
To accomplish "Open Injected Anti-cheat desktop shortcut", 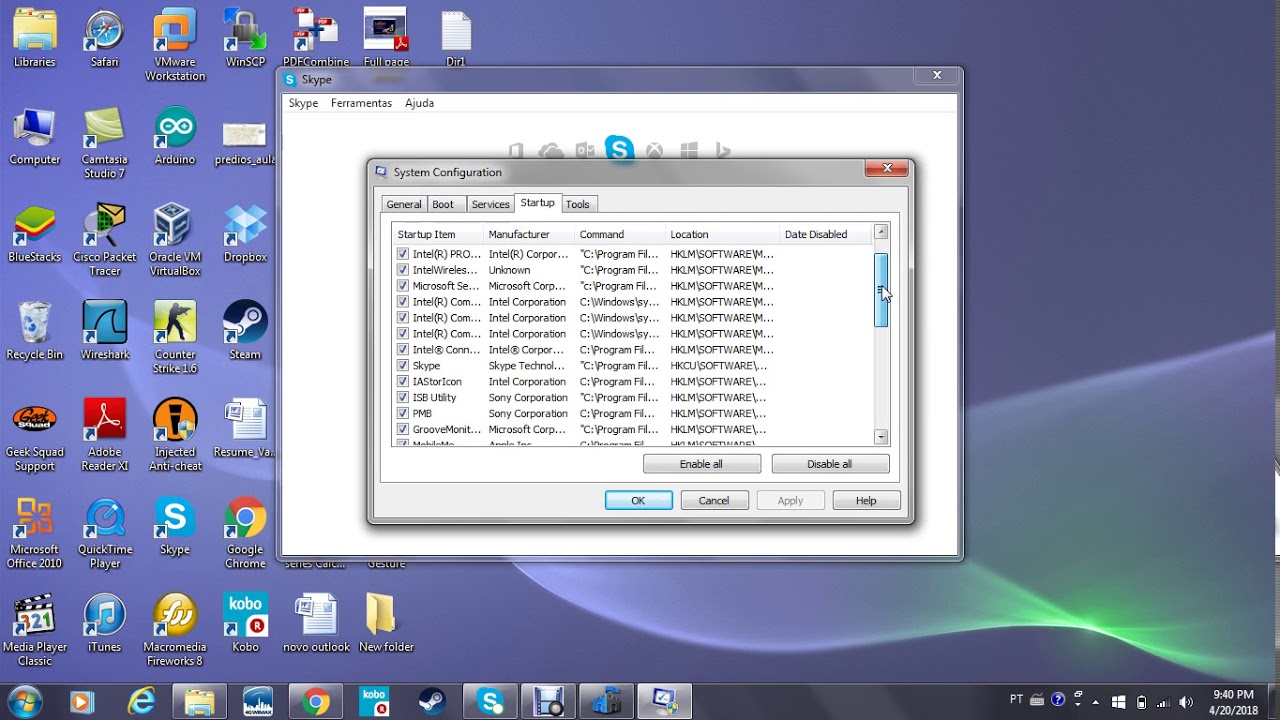I will pos(175,436).
